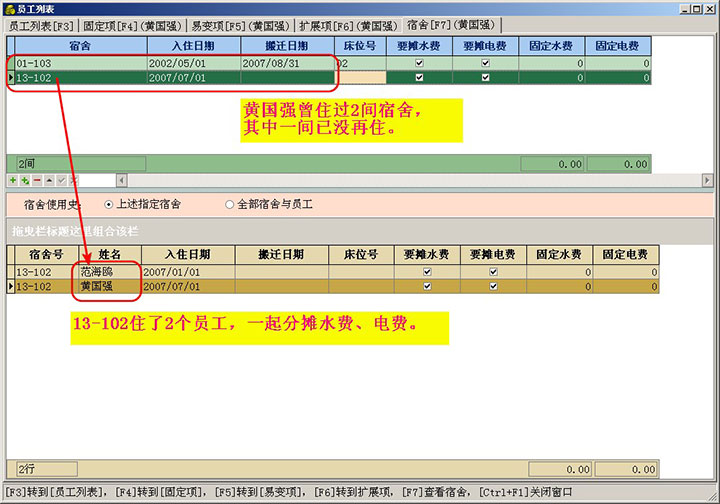Select the 13-102 row in the top grid
Viewport: 720px width, 504px height.
(x=80, y=77)
